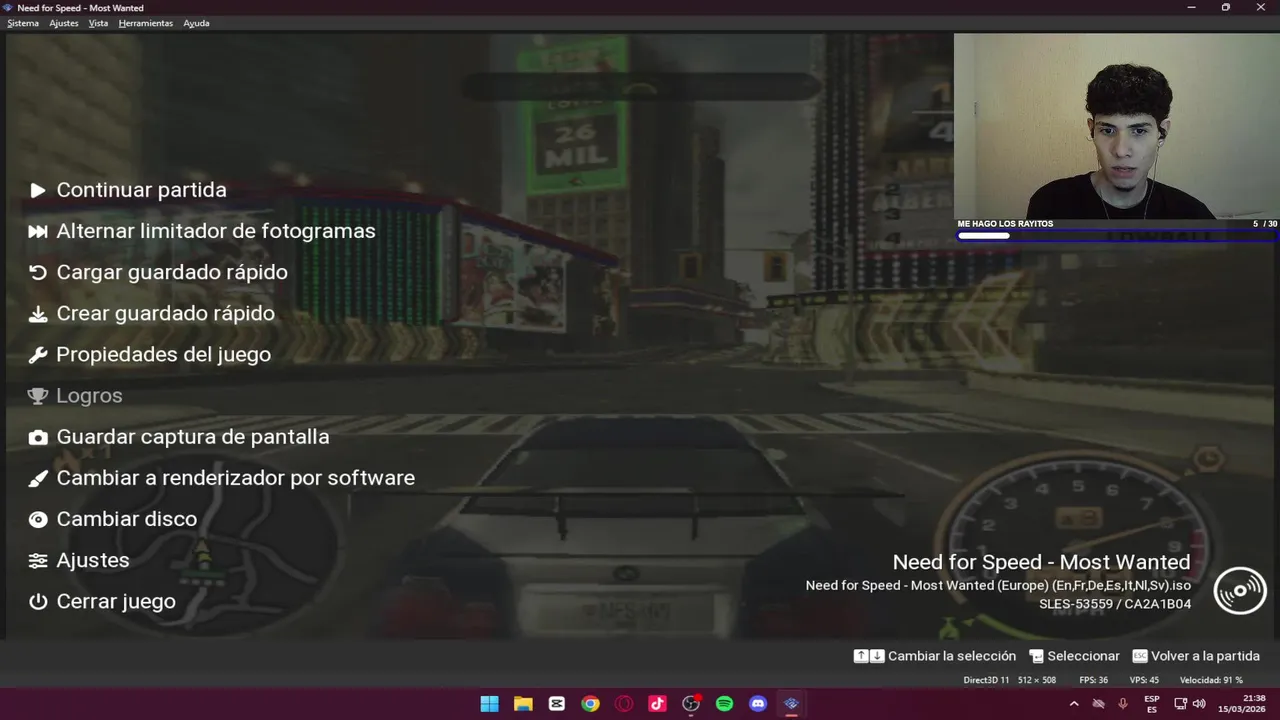Click the play icon beside Continuar partida

(38, 190)
